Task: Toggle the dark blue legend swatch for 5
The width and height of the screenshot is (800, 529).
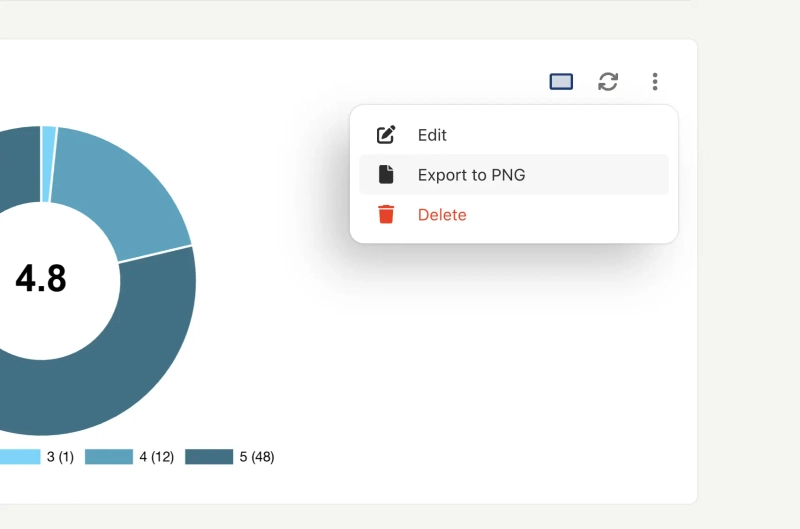Action: tap(209, 457)
